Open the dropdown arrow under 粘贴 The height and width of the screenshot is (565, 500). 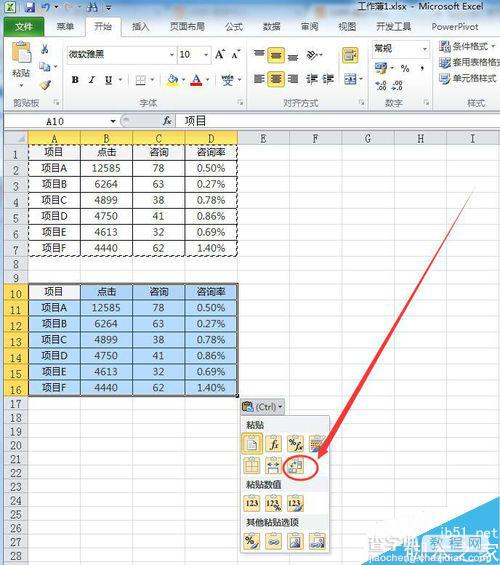[21, 86]
